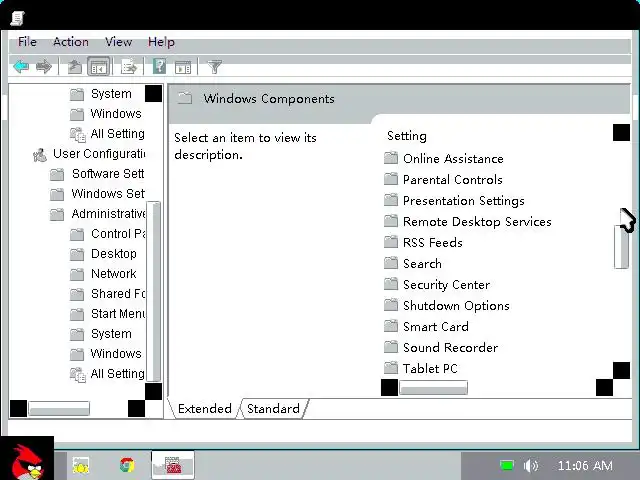Screen dimensions: 640x480
Task: Click the vertical scrollbar thumb in tree pane
Action: click(153, 291)
